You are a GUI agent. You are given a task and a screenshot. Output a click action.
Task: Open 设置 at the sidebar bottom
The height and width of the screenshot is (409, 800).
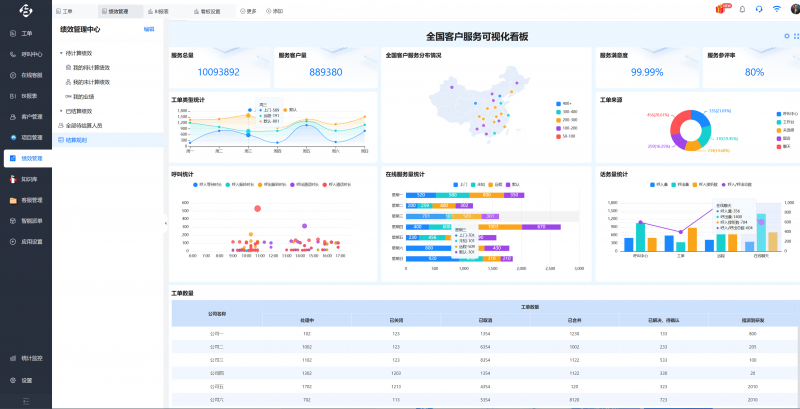pyautogui.click(x=26, y=380)
